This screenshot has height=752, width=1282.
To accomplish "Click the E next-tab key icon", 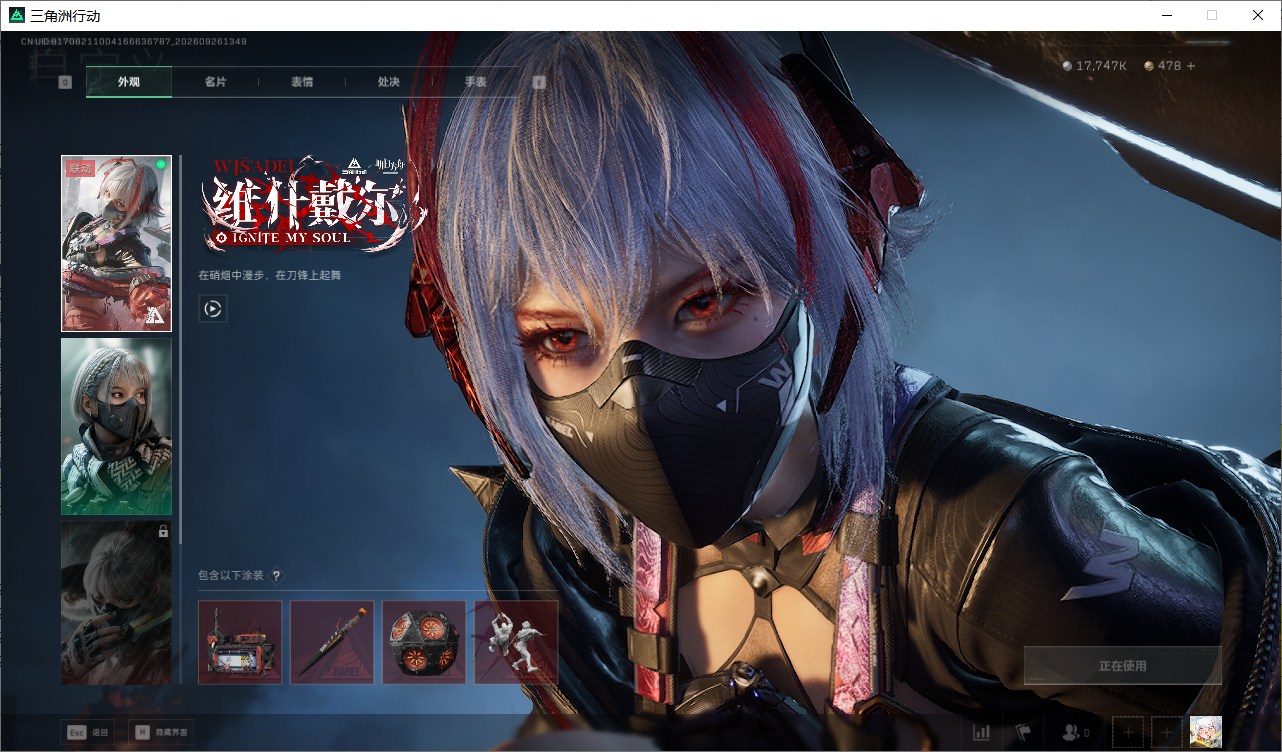I will [x=539, y=82].
